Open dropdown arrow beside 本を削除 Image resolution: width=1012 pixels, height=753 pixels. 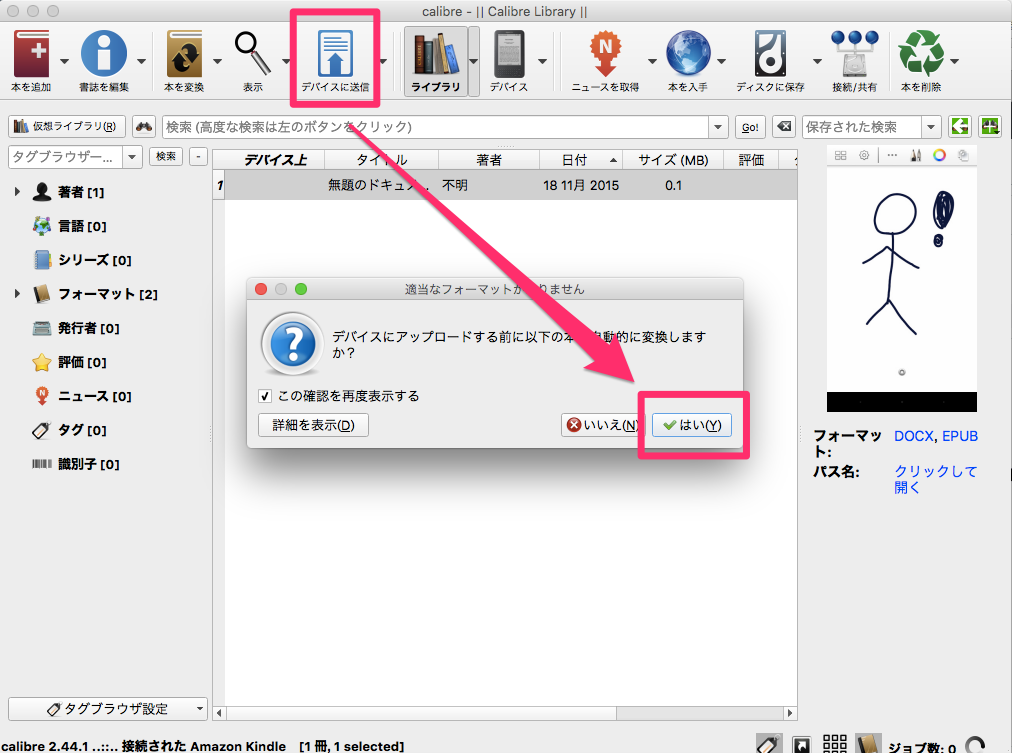[955, 61]
